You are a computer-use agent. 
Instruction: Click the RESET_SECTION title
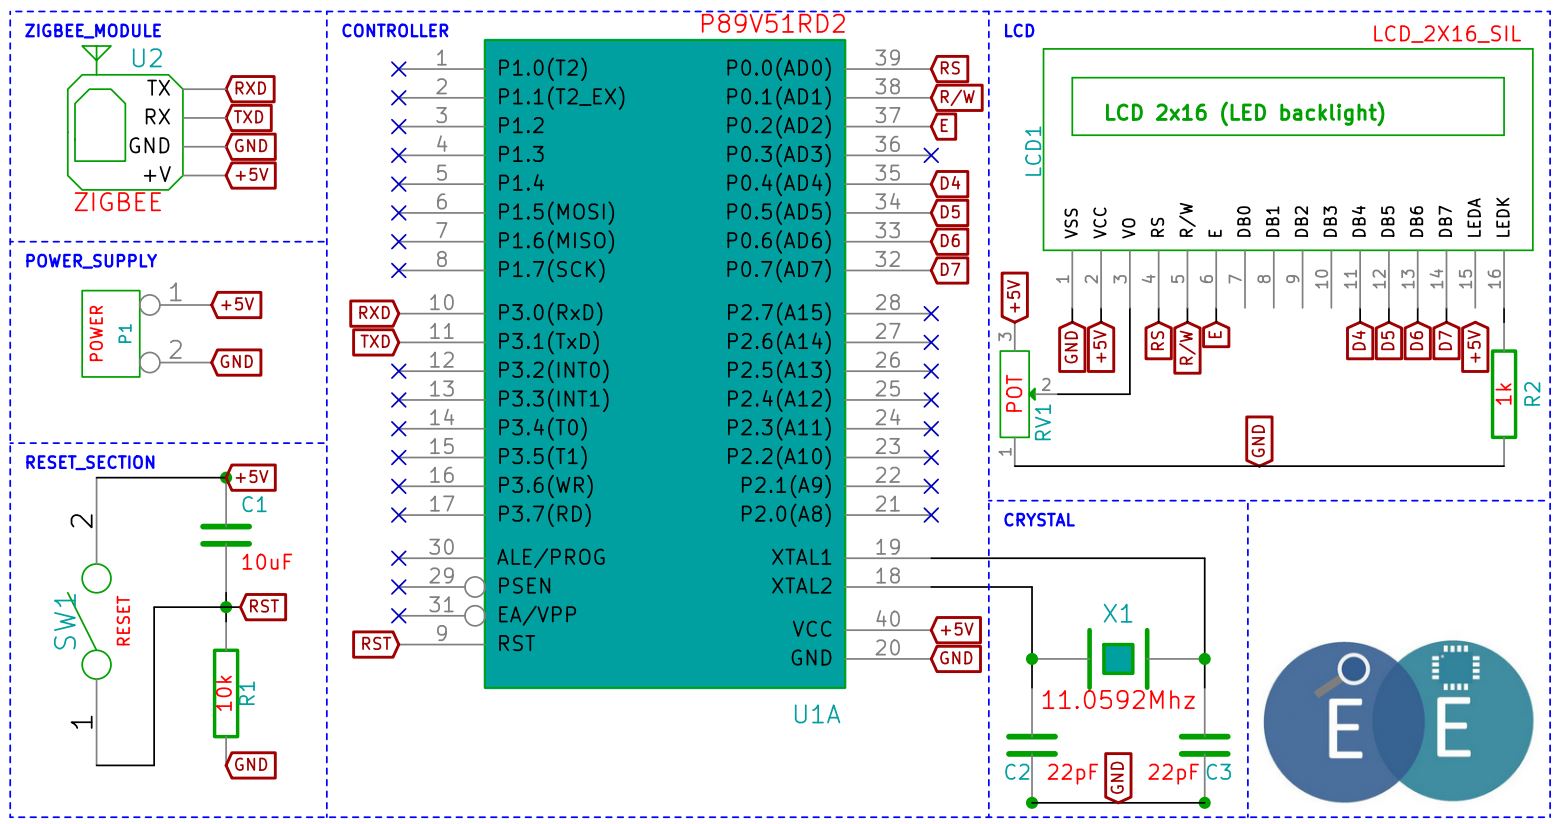(x=90, y=463)
